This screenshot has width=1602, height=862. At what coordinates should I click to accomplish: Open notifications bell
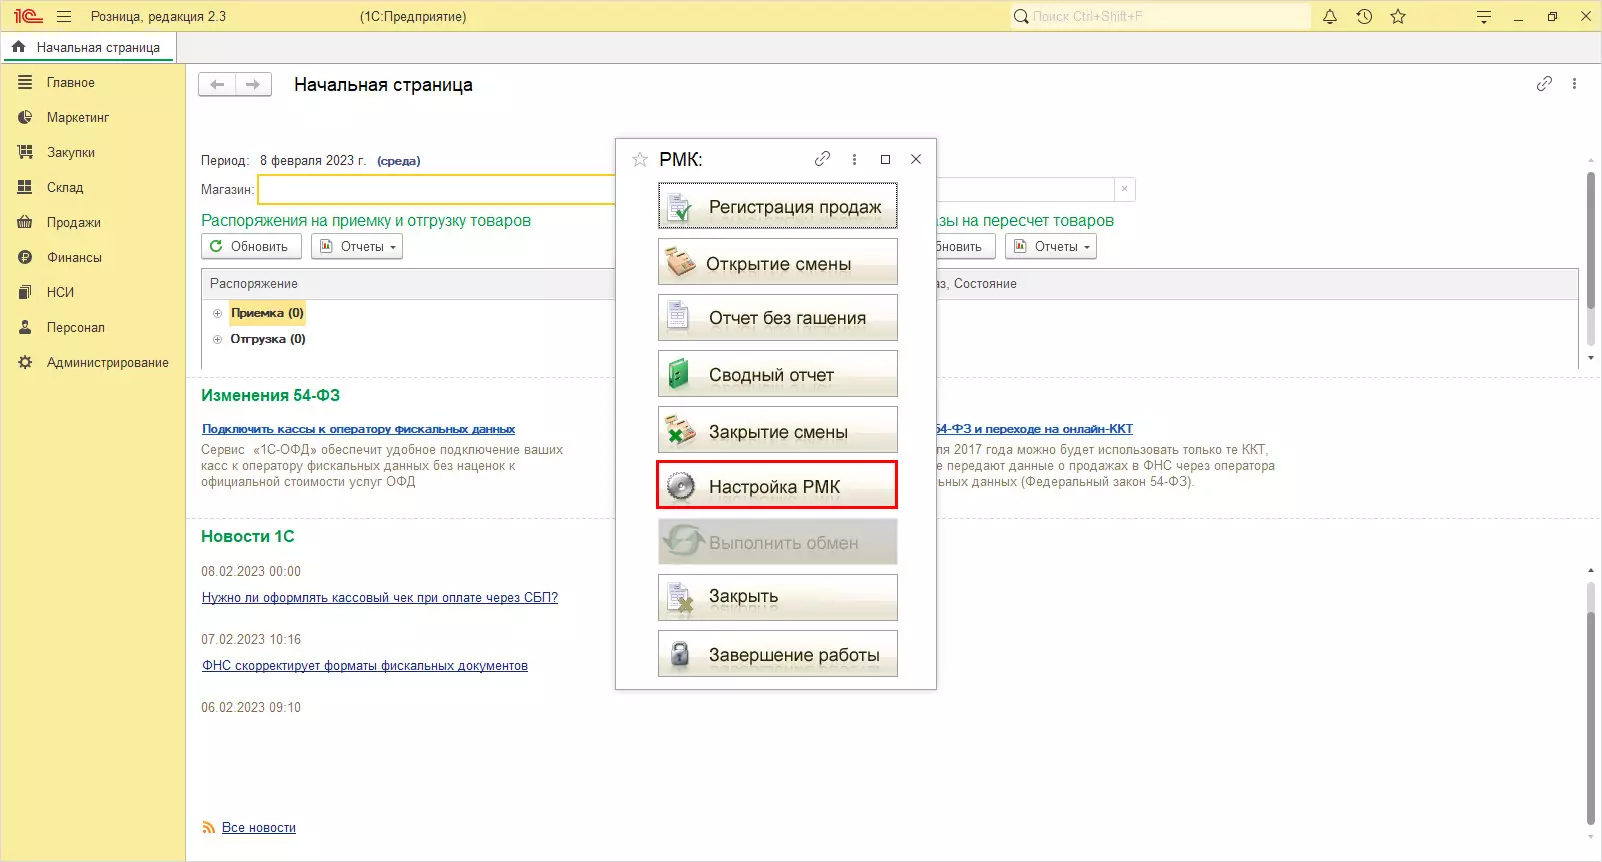[x=1330, y=16]
